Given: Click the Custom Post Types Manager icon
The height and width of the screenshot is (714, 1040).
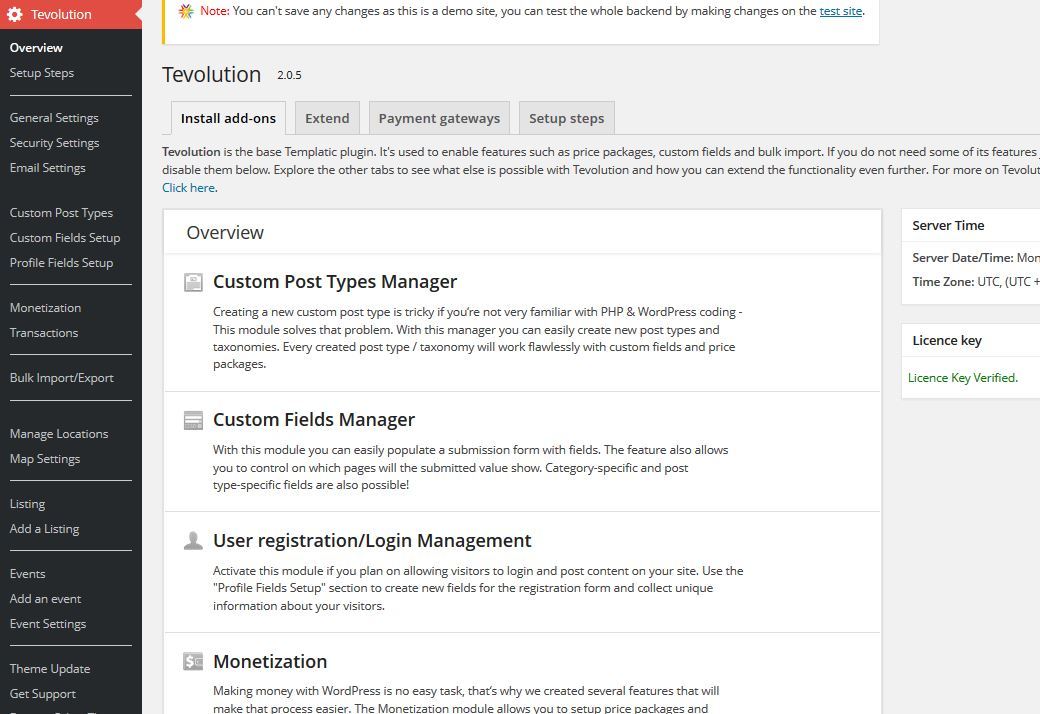Looking at the screenshot, I should [x=193, y=283].
